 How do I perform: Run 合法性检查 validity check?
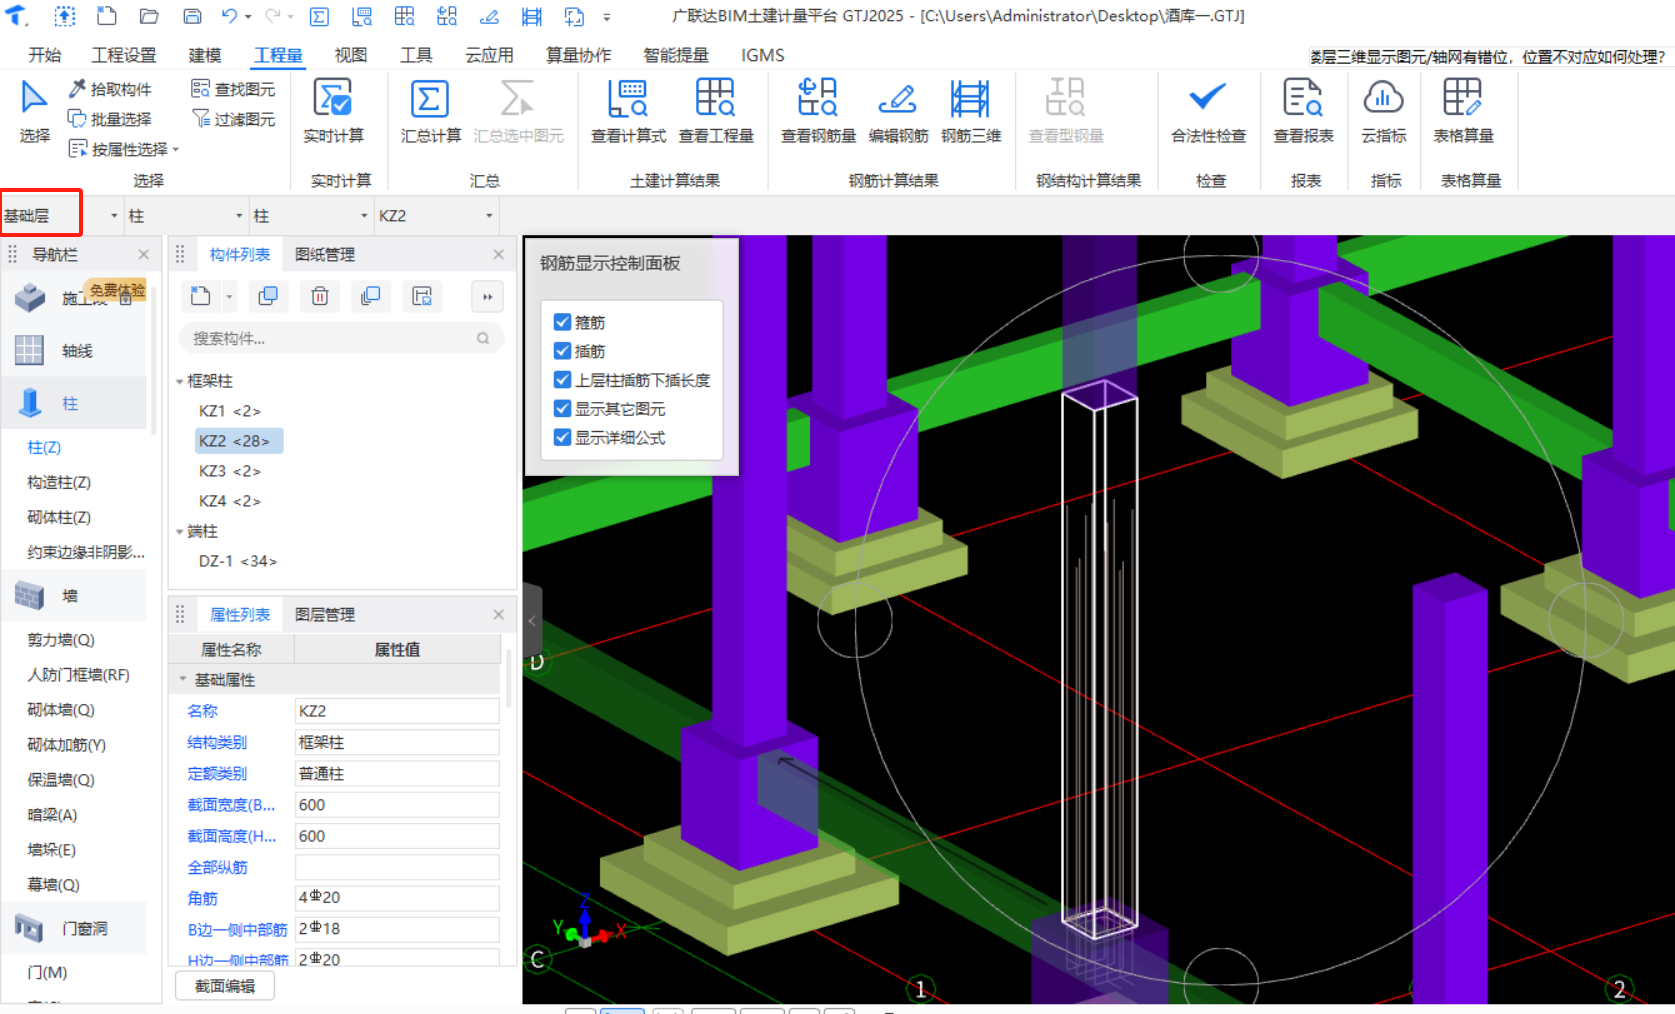tap(1208, 111)
